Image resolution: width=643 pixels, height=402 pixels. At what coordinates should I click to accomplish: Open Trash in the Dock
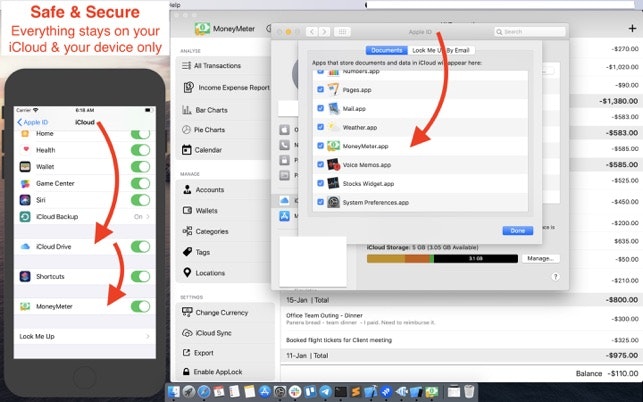point(469,392)
